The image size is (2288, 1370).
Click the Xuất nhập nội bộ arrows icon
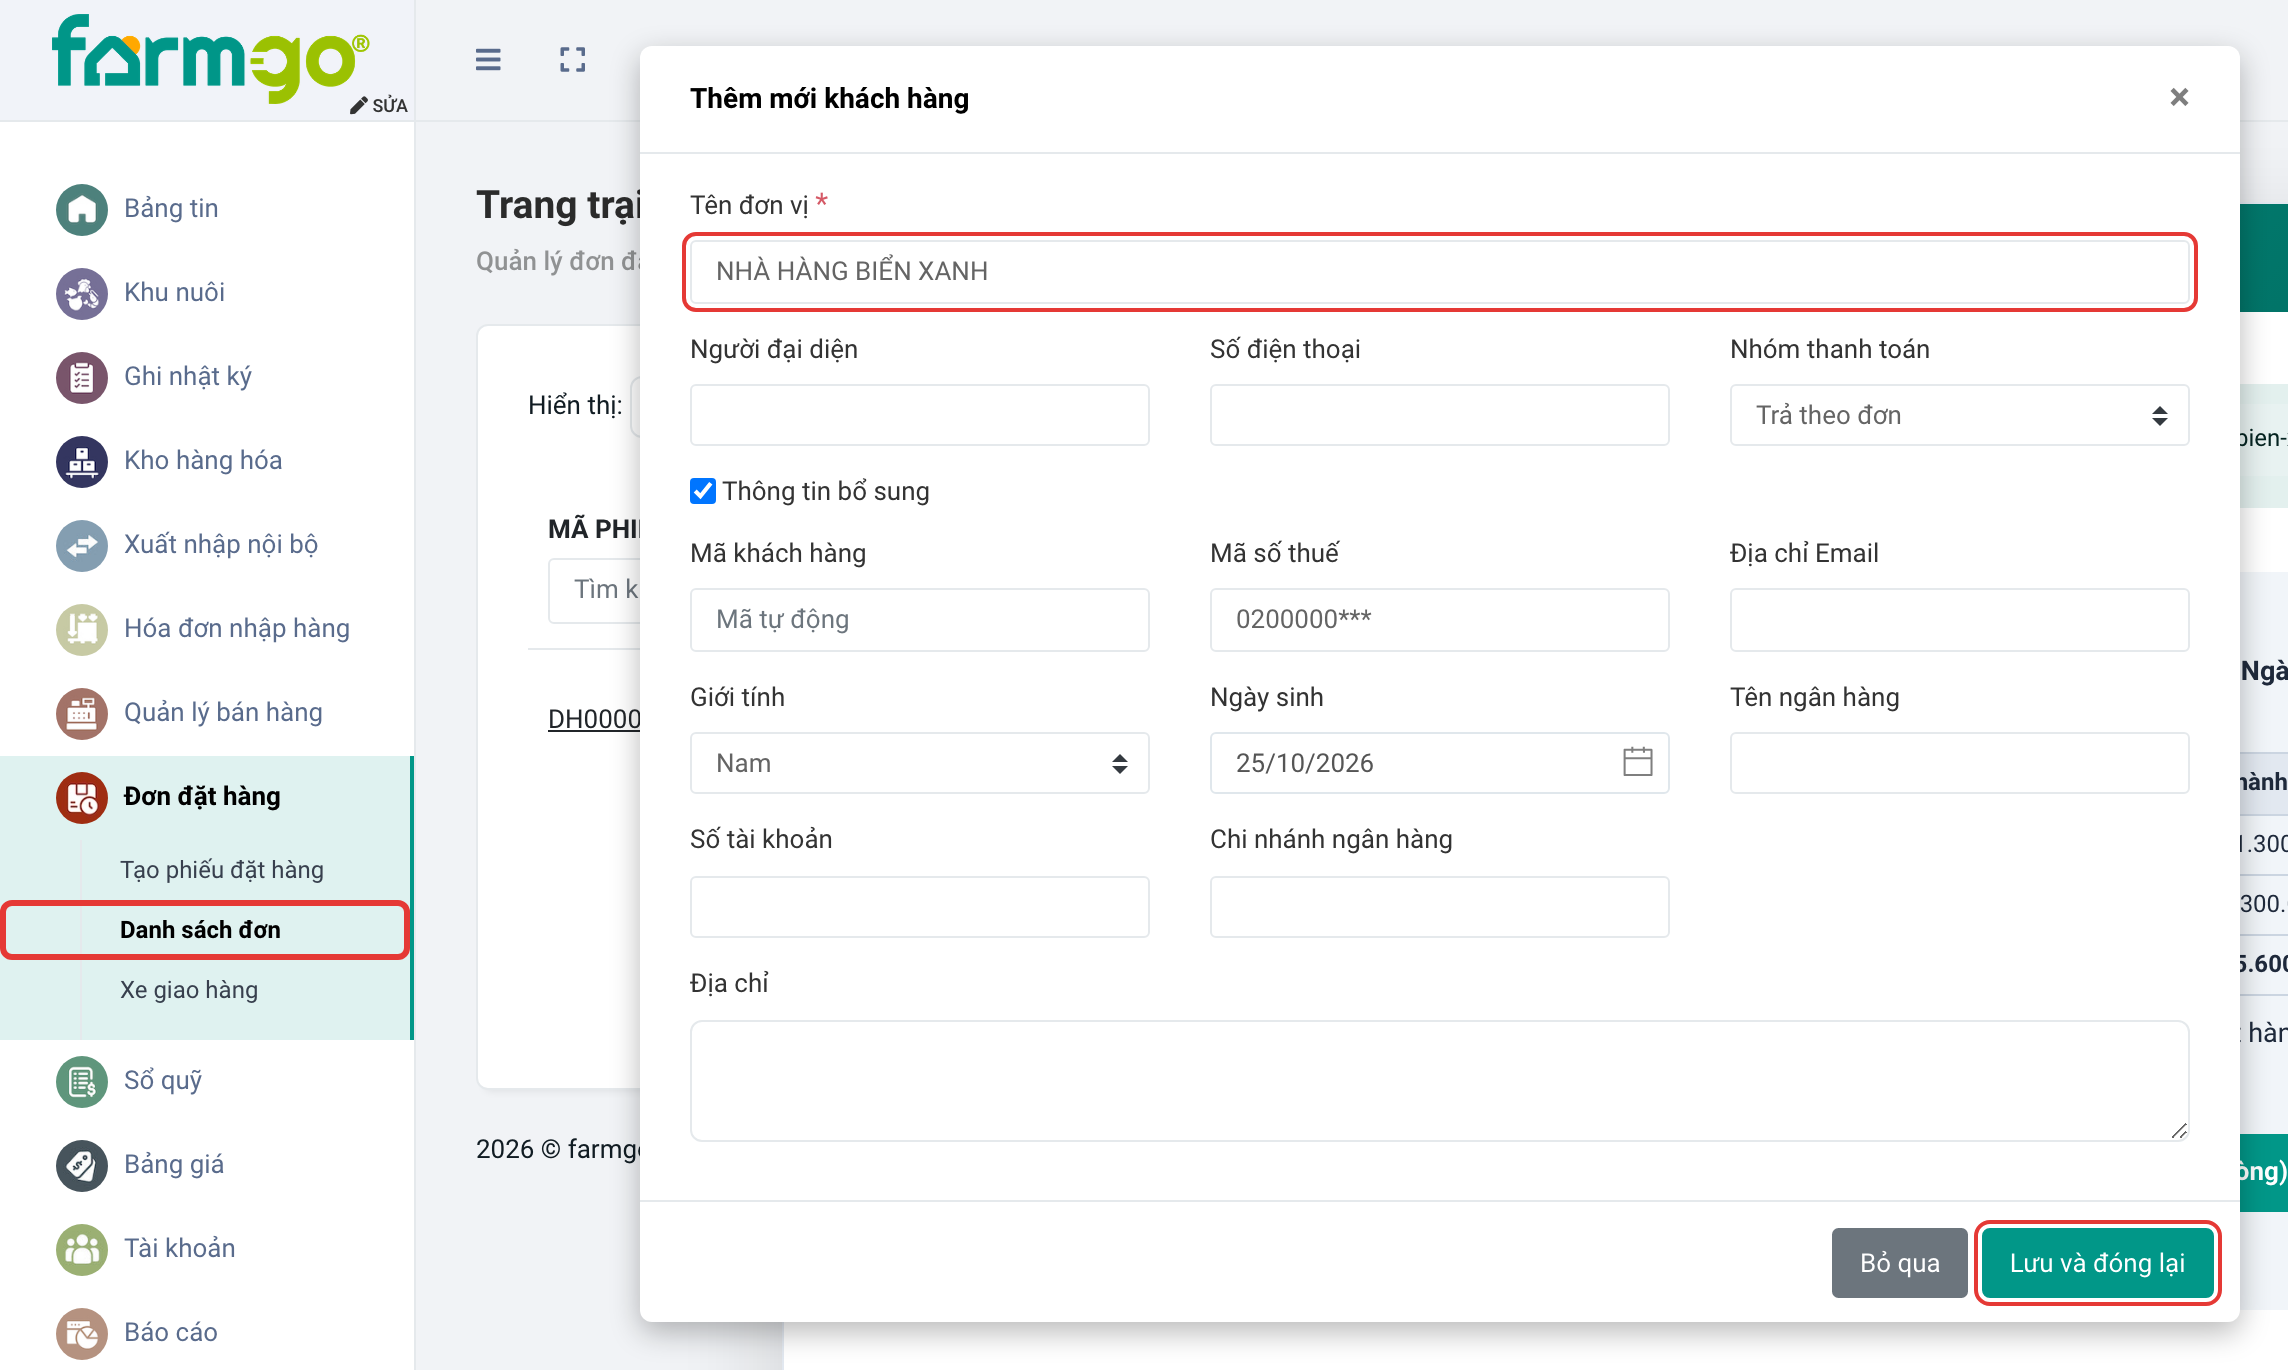tap(82, 545)
